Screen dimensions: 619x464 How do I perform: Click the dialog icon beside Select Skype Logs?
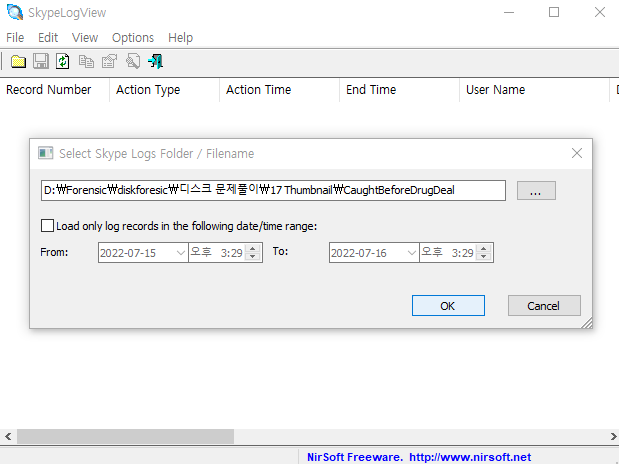coord(45,153)
